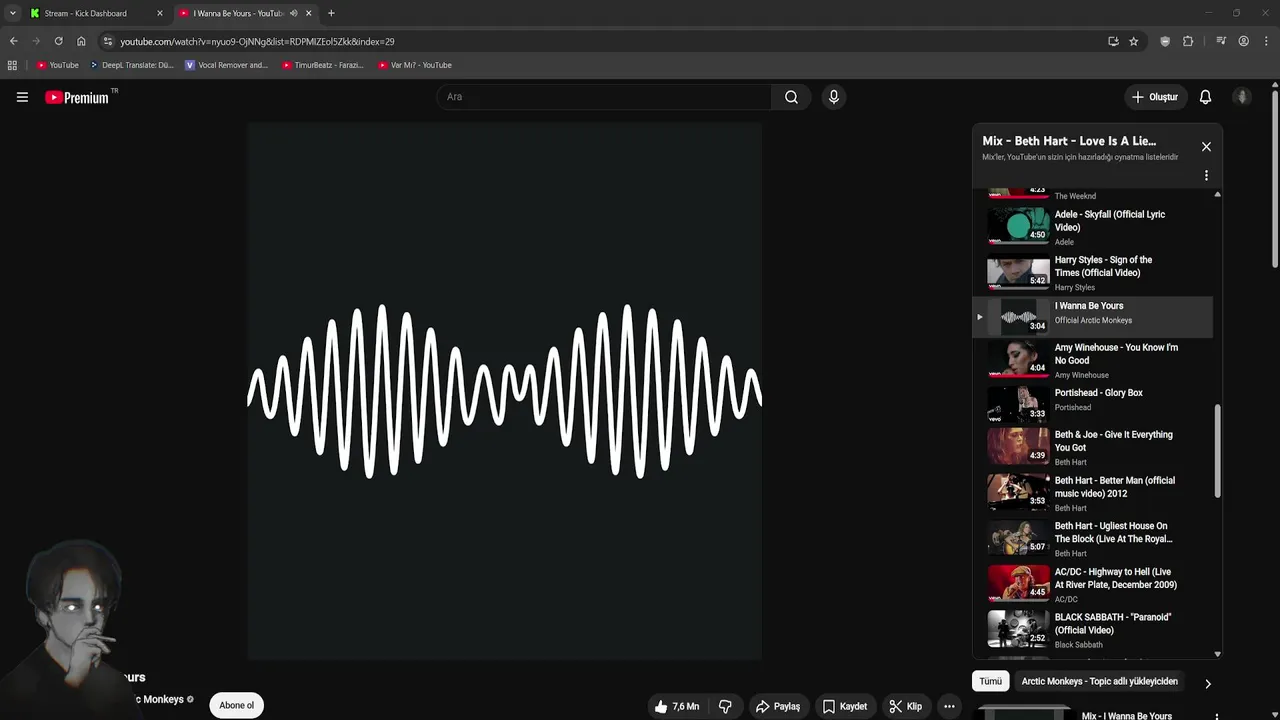Go back in browser history
The image size is (1280, 720).
(x=13, y=41)
